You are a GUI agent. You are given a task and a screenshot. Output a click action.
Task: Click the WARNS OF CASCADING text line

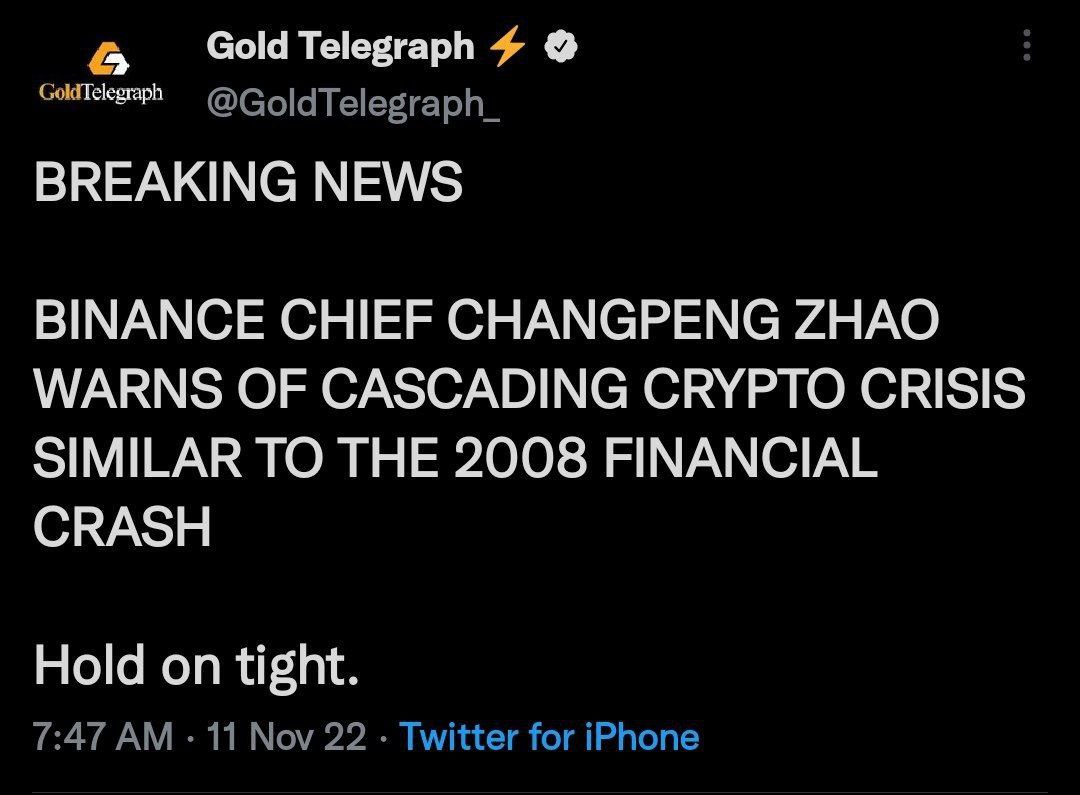coord(331,389)
